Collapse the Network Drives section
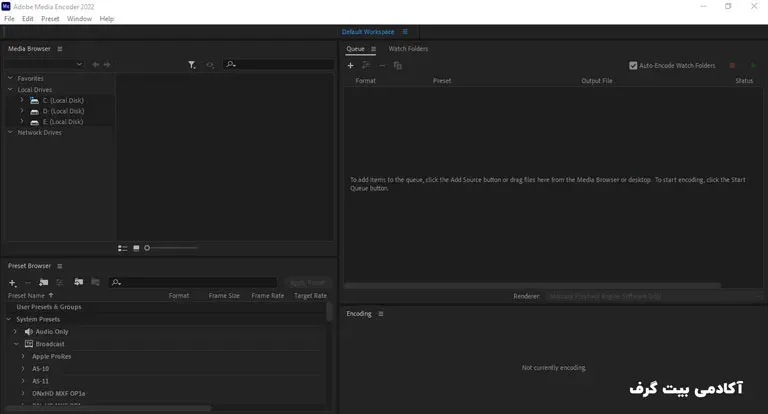This screenshot has width=768, height=414. (10, 132)
